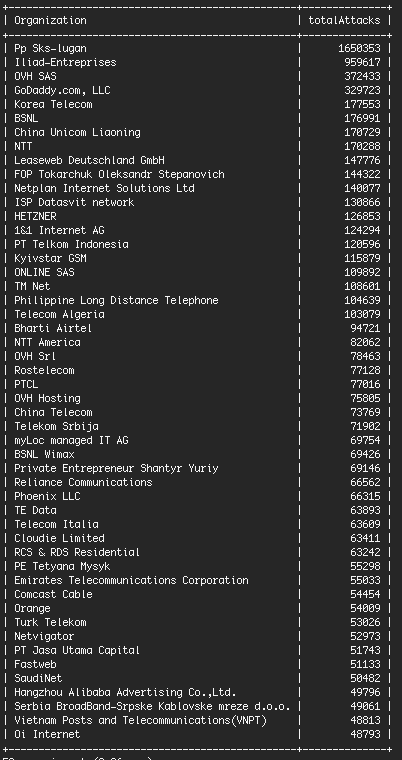Select the HETZNER row name

pyautogui.click(x=35, y=217)
